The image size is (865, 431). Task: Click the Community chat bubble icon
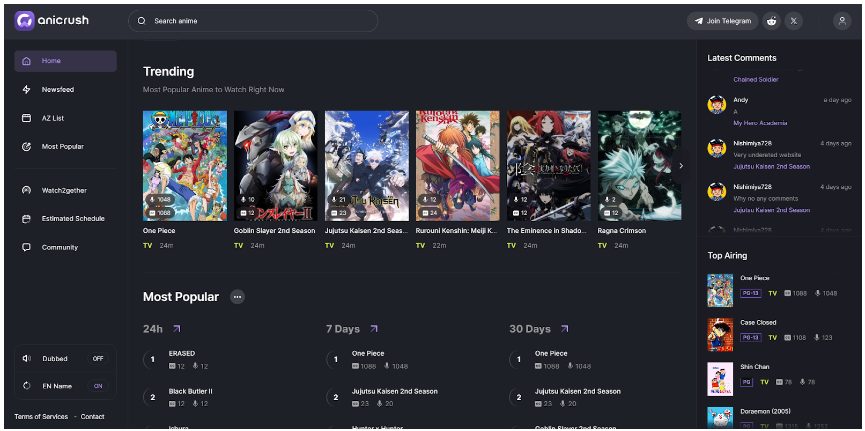pos(26,247)
